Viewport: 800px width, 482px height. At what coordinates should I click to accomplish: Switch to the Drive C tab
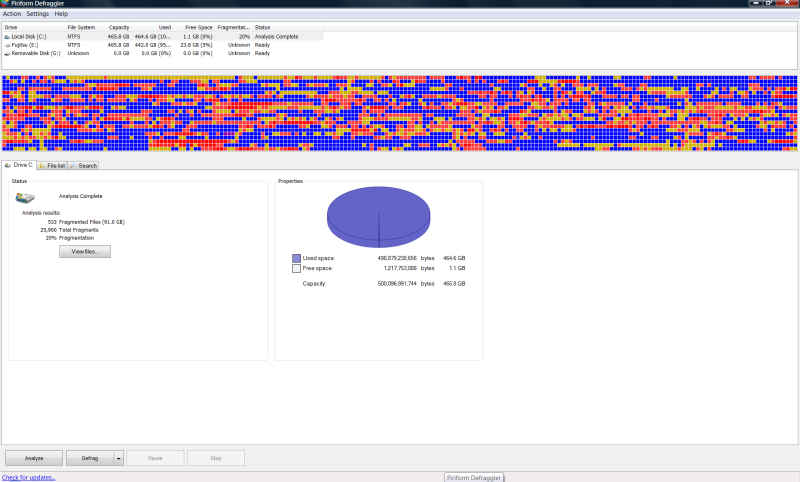(x=19, y=165)
